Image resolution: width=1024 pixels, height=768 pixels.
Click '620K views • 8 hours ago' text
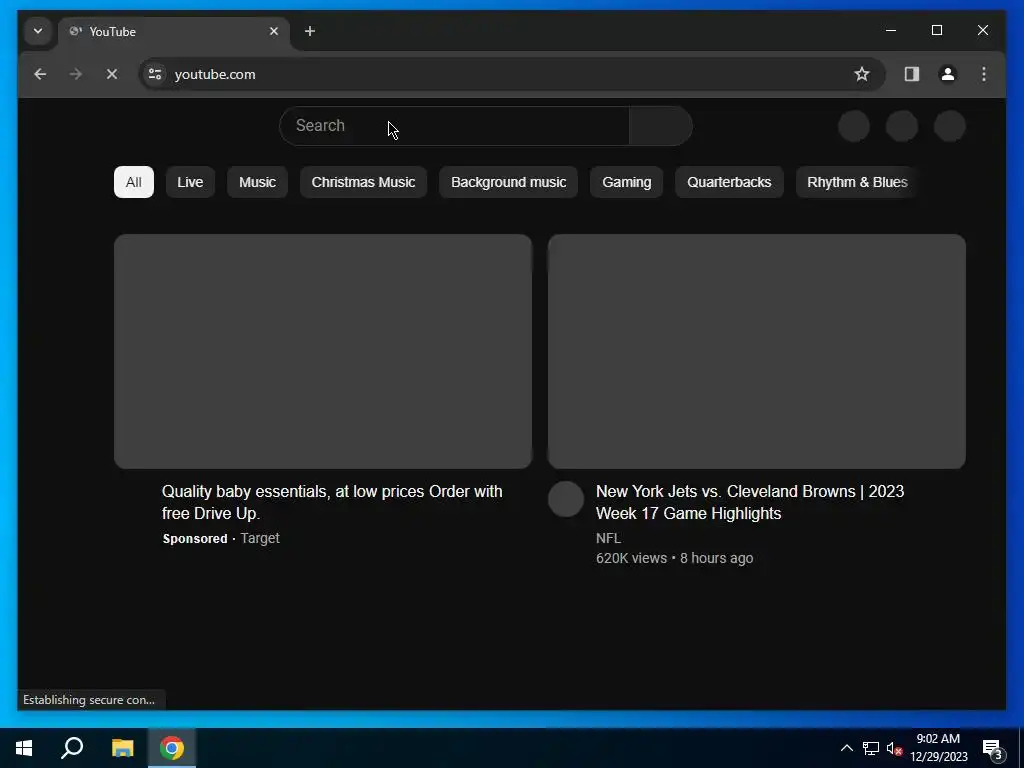[x=675, y=558]
